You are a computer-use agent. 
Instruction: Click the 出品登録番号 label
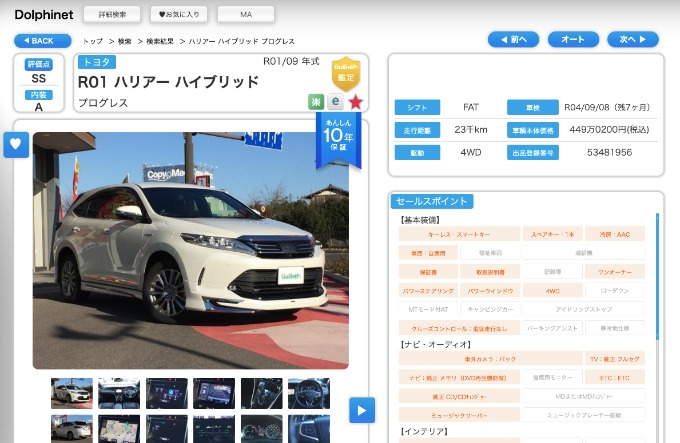533,153
